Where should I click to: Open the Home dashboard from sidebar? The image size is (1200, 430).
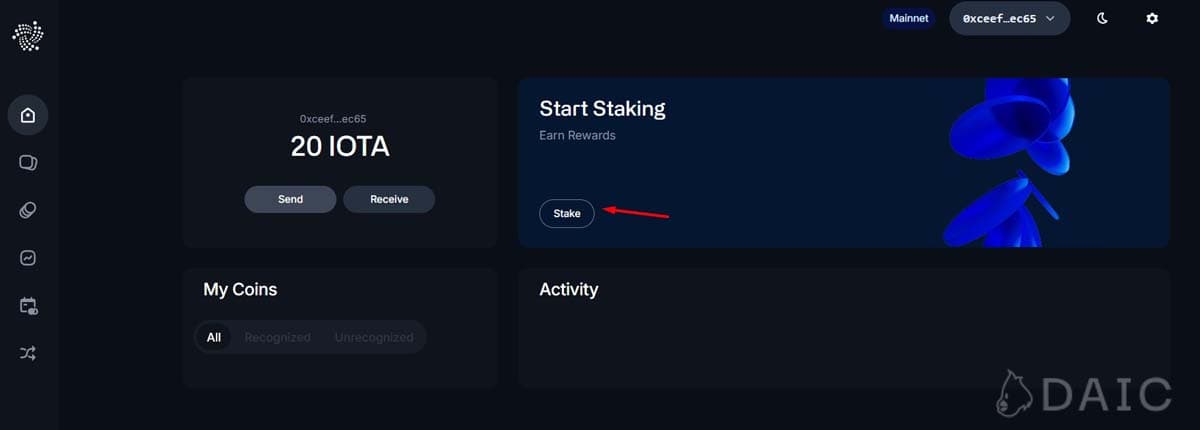pos(28,115)
